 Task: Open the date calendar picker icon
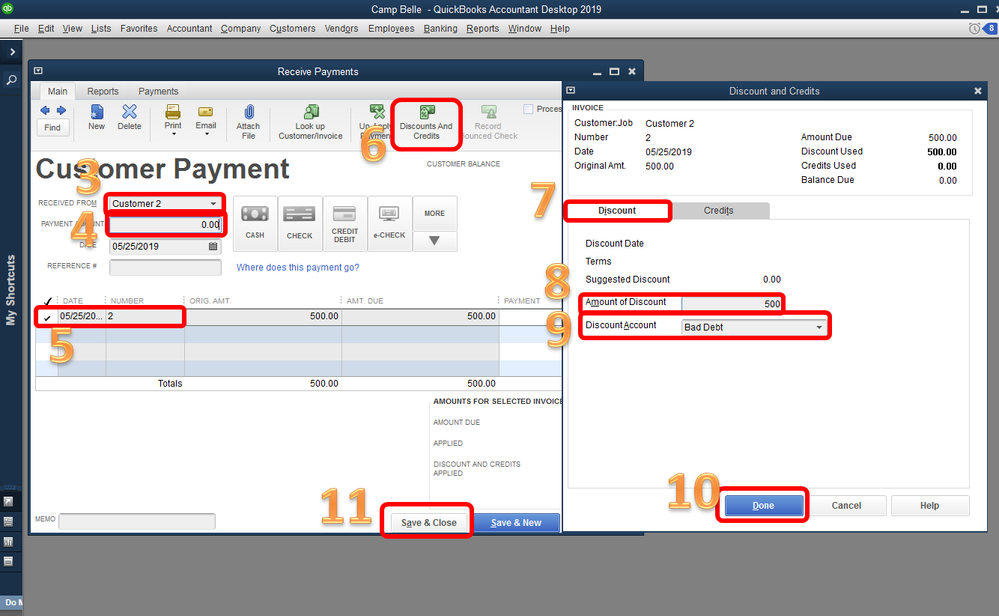pos(213,247)
